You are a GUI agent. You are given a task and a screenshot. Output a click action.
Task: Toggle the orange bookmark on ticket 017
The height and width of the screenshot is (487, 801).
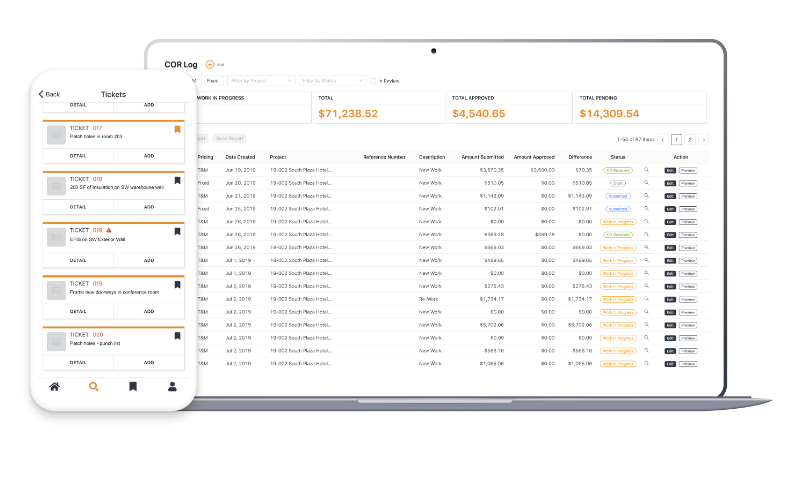(177, 129)
